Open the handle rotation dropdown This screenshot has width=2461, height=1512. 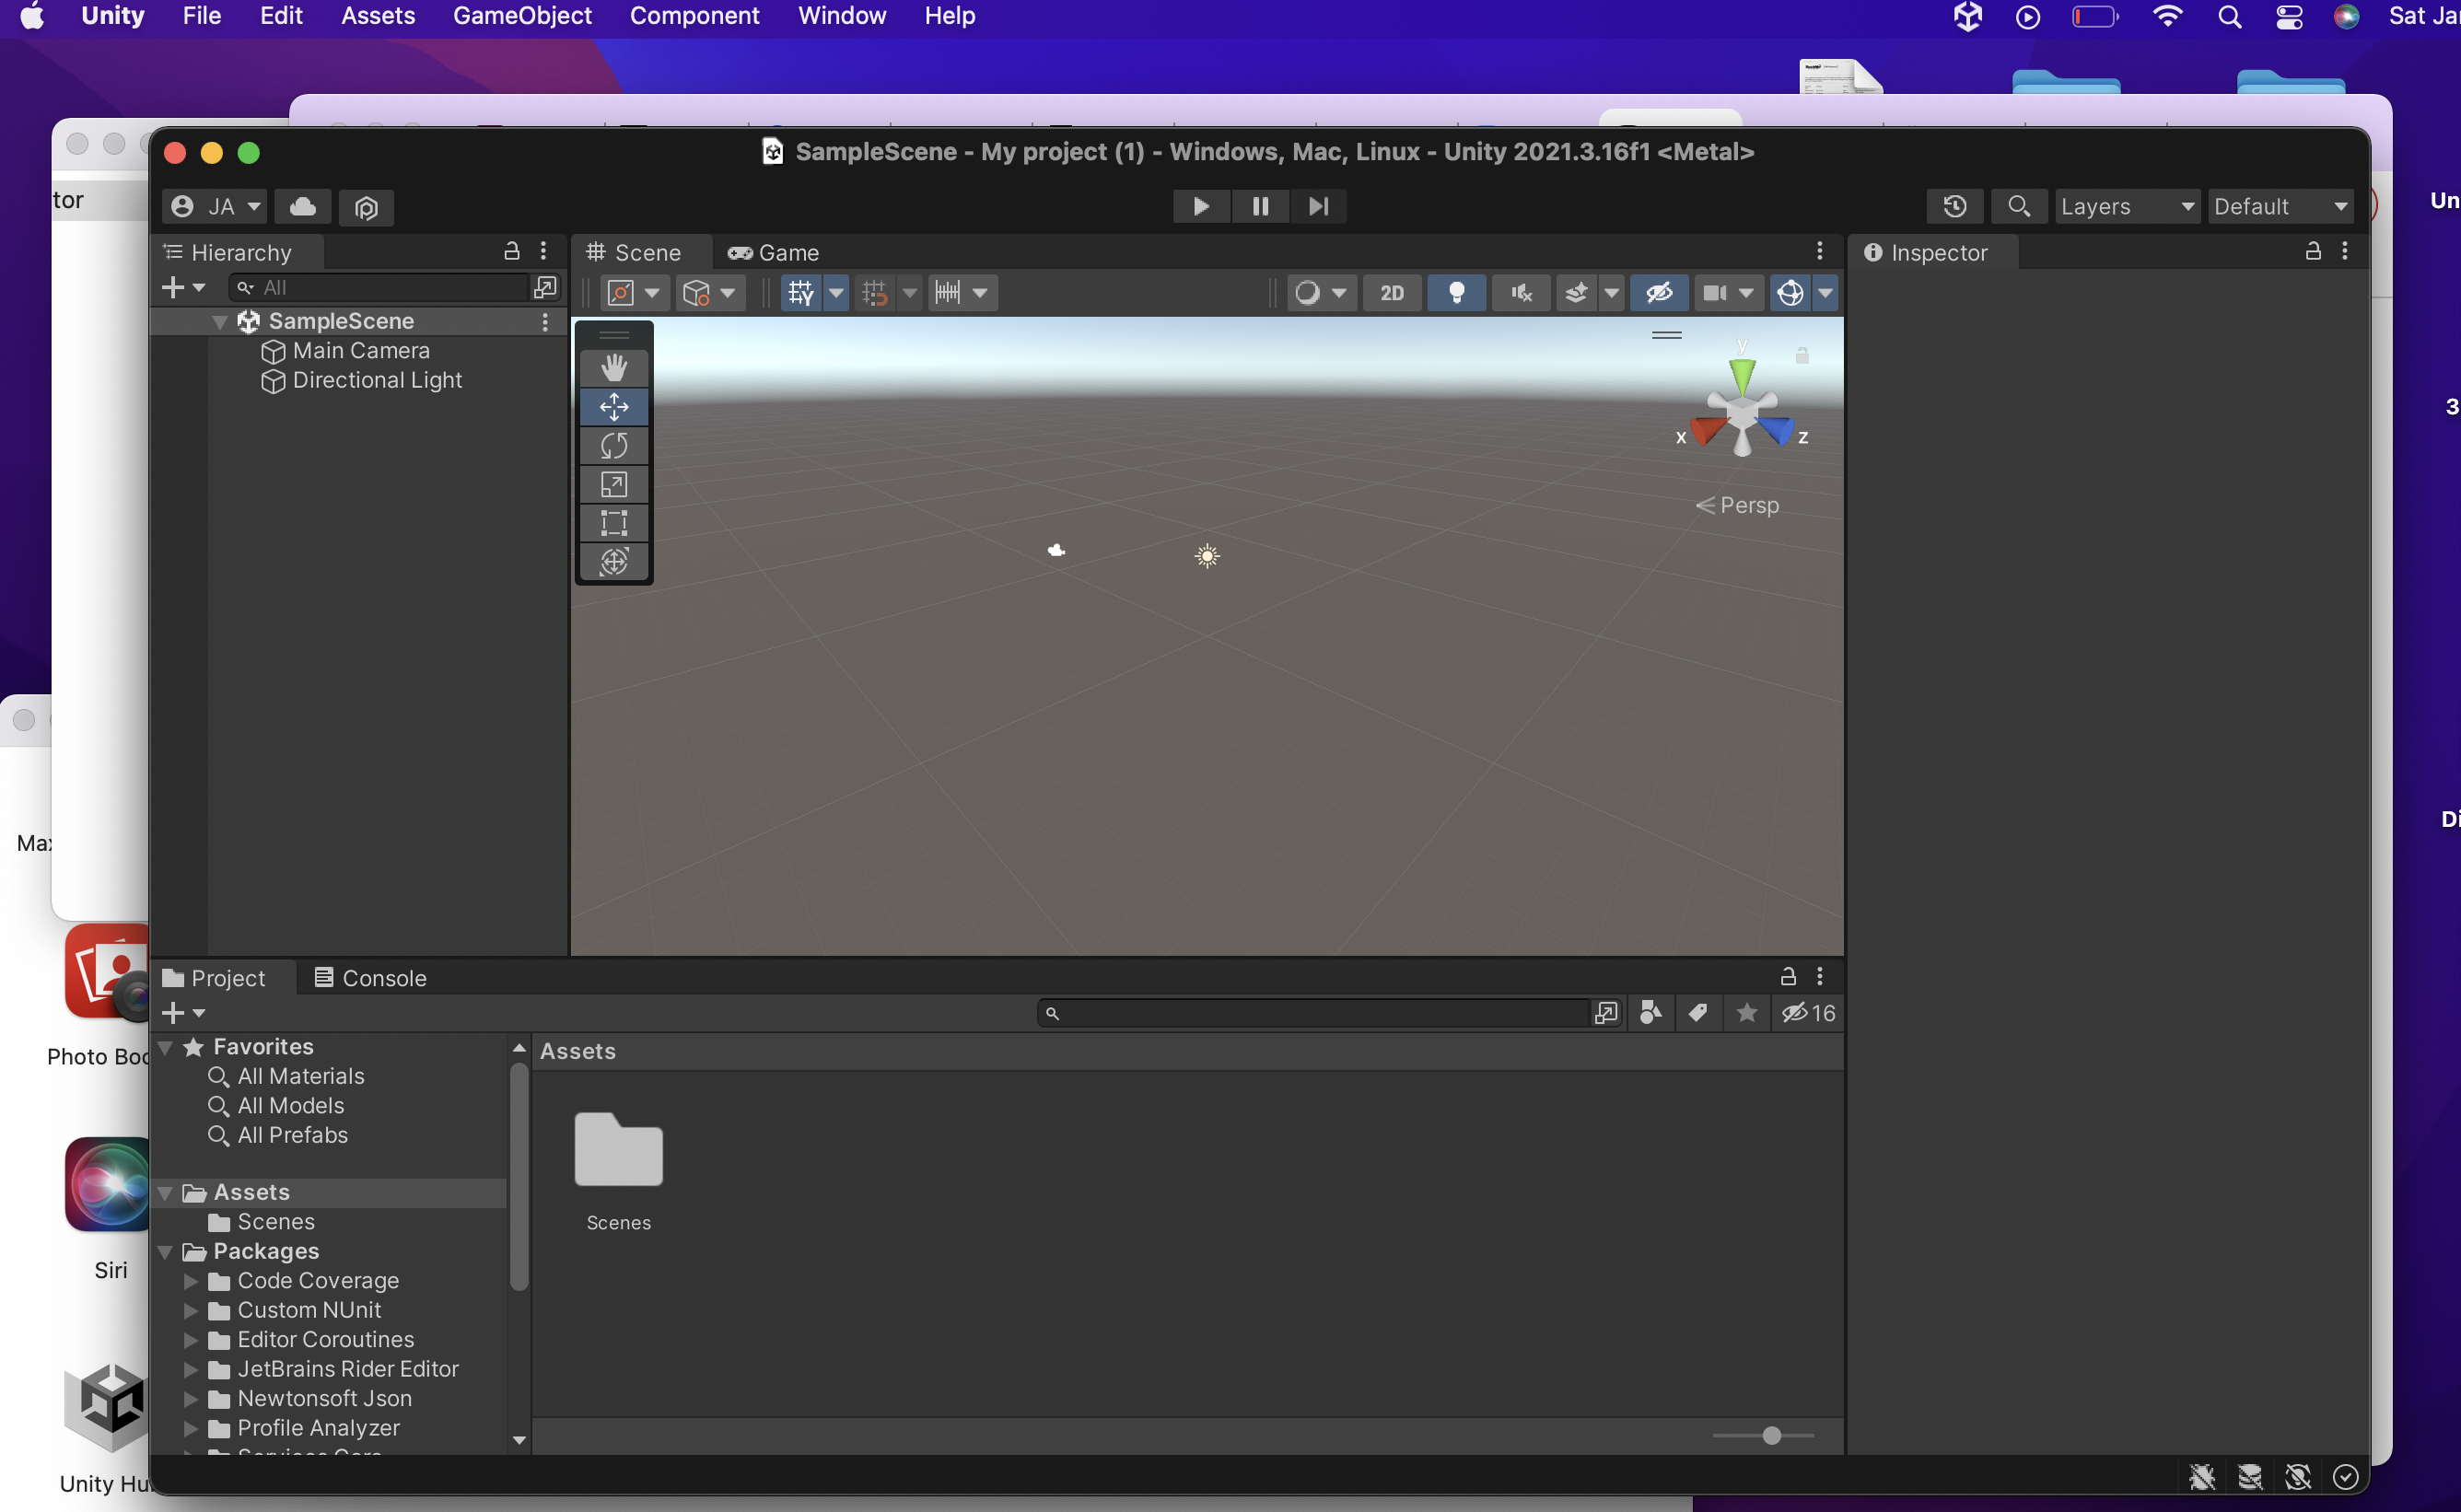[711, 293]
